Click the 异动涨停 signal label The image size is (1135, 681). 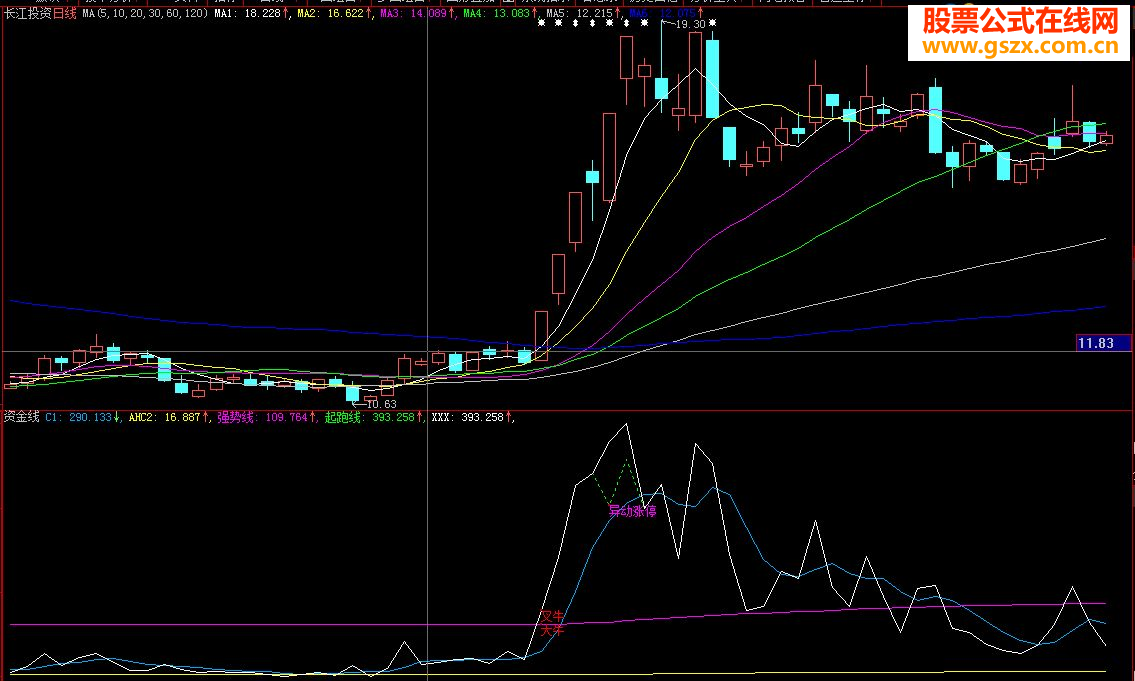632,511
